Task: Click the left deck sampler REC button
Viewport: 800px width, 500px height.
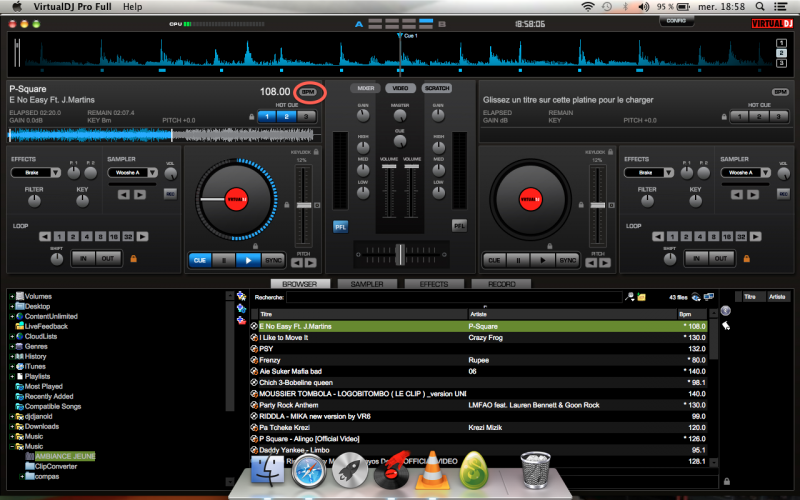Action: pyautogui.click(x=170, y=193)
